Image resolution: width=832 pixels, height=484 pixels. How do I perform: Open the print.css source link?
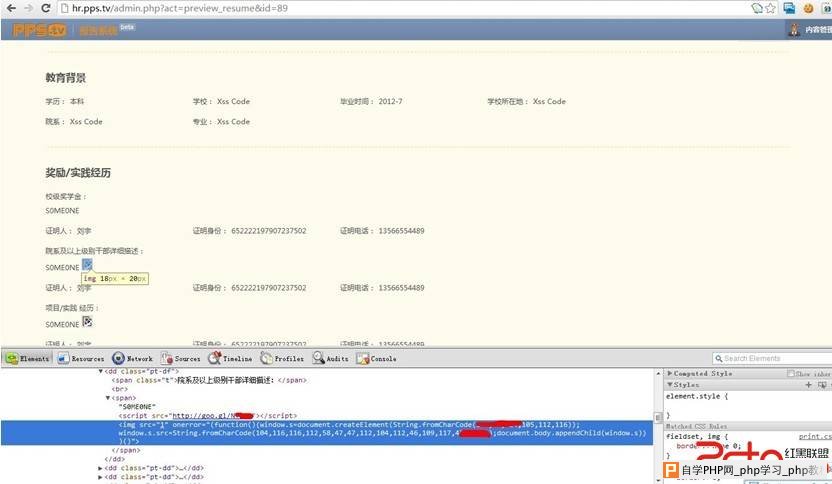(x=814, y=436)
